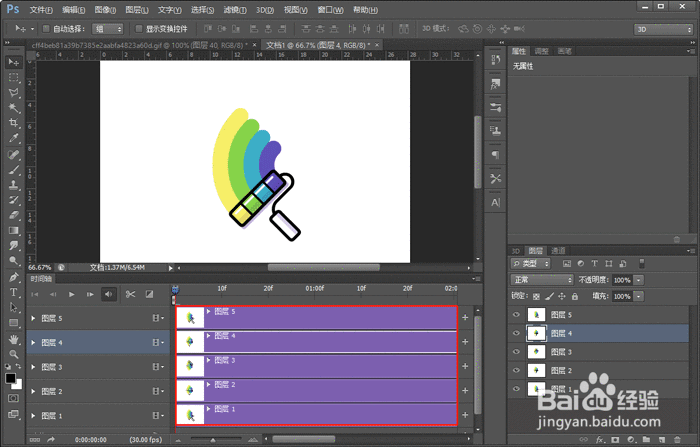Select the Lasso tool
Viewport: 700px width, 447px height.
pos(13,93)
